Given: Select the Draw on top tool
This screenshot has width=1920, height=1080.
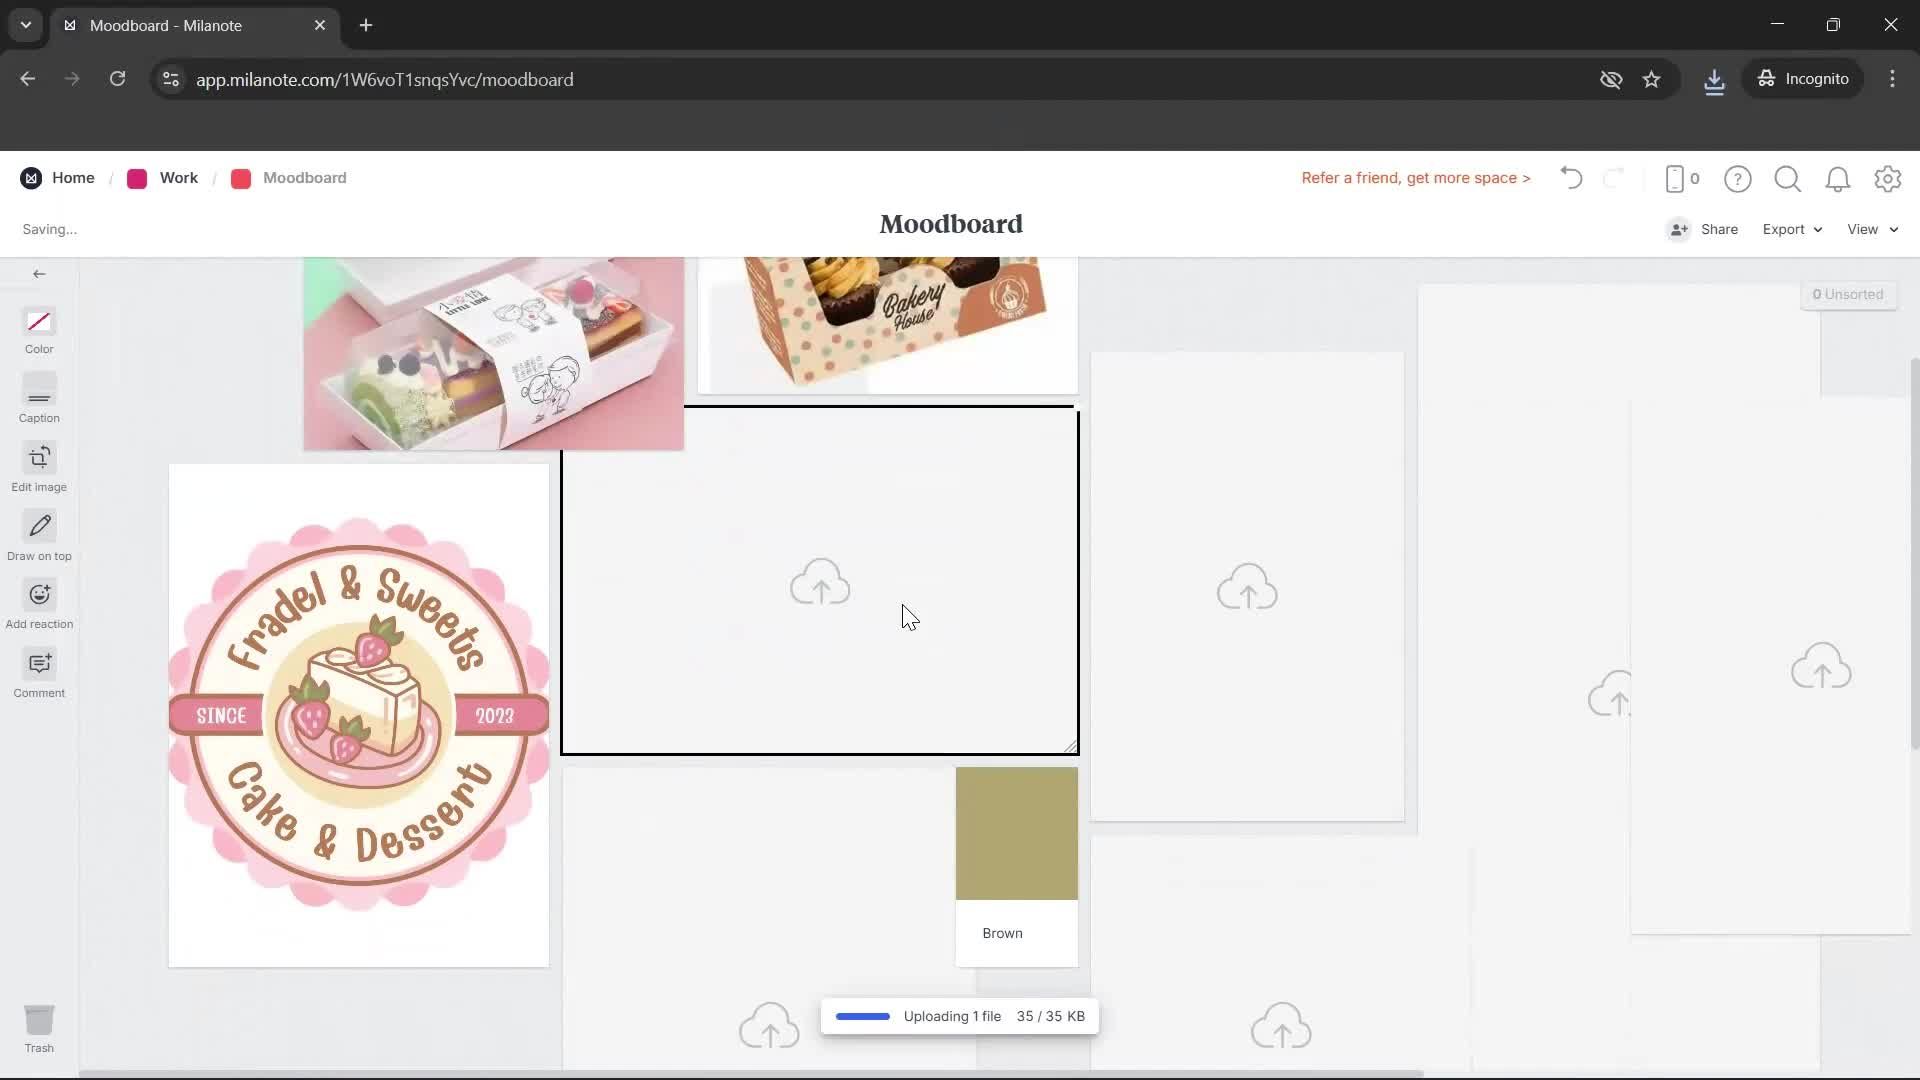Looking at the screenshot, I should click(x=39, y=536).
